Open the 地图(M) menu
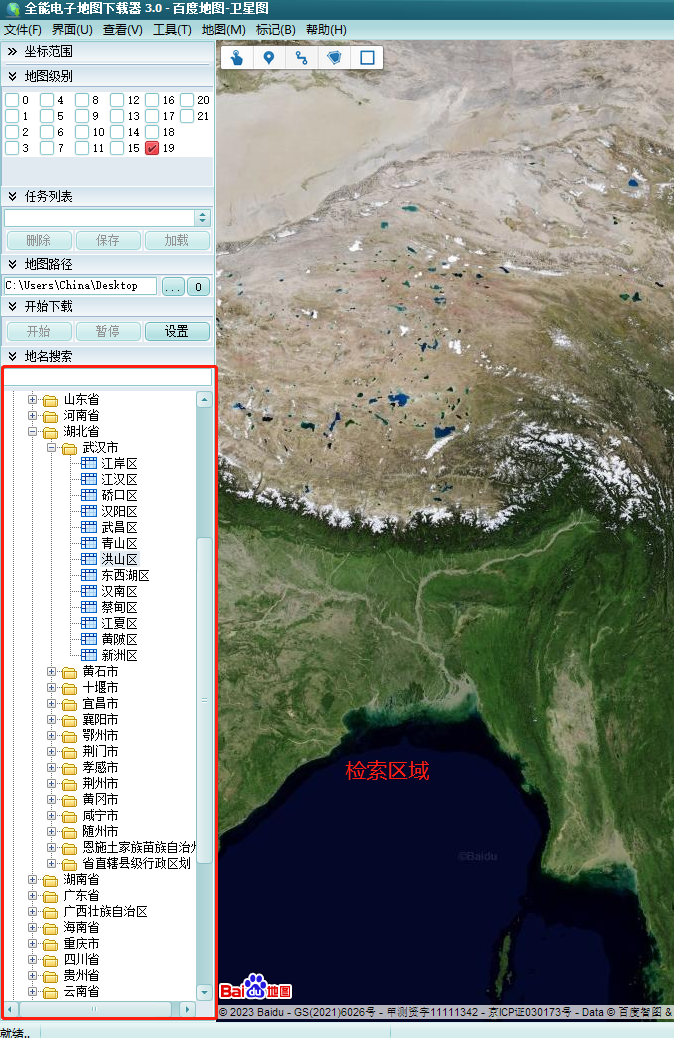This screenshot has height=1038, width=674. [x=223, y=30]
